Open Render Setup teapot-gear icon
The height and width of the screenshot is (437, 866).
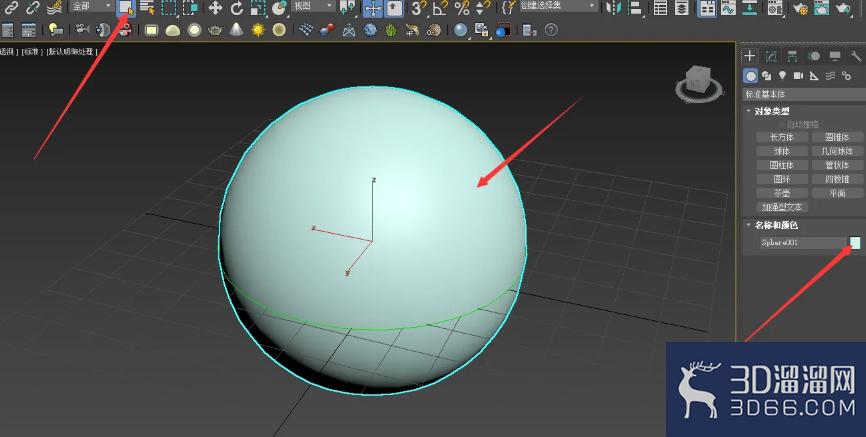coord(800,8)
